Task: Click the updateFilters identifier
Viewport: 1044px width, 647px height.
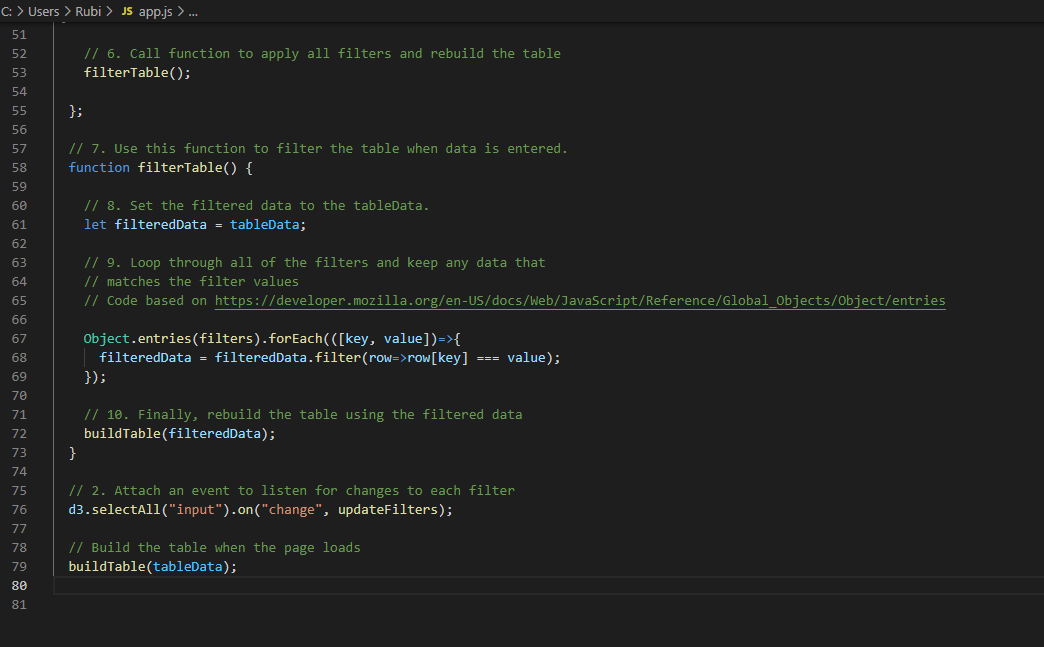Action: coord(389,509)
